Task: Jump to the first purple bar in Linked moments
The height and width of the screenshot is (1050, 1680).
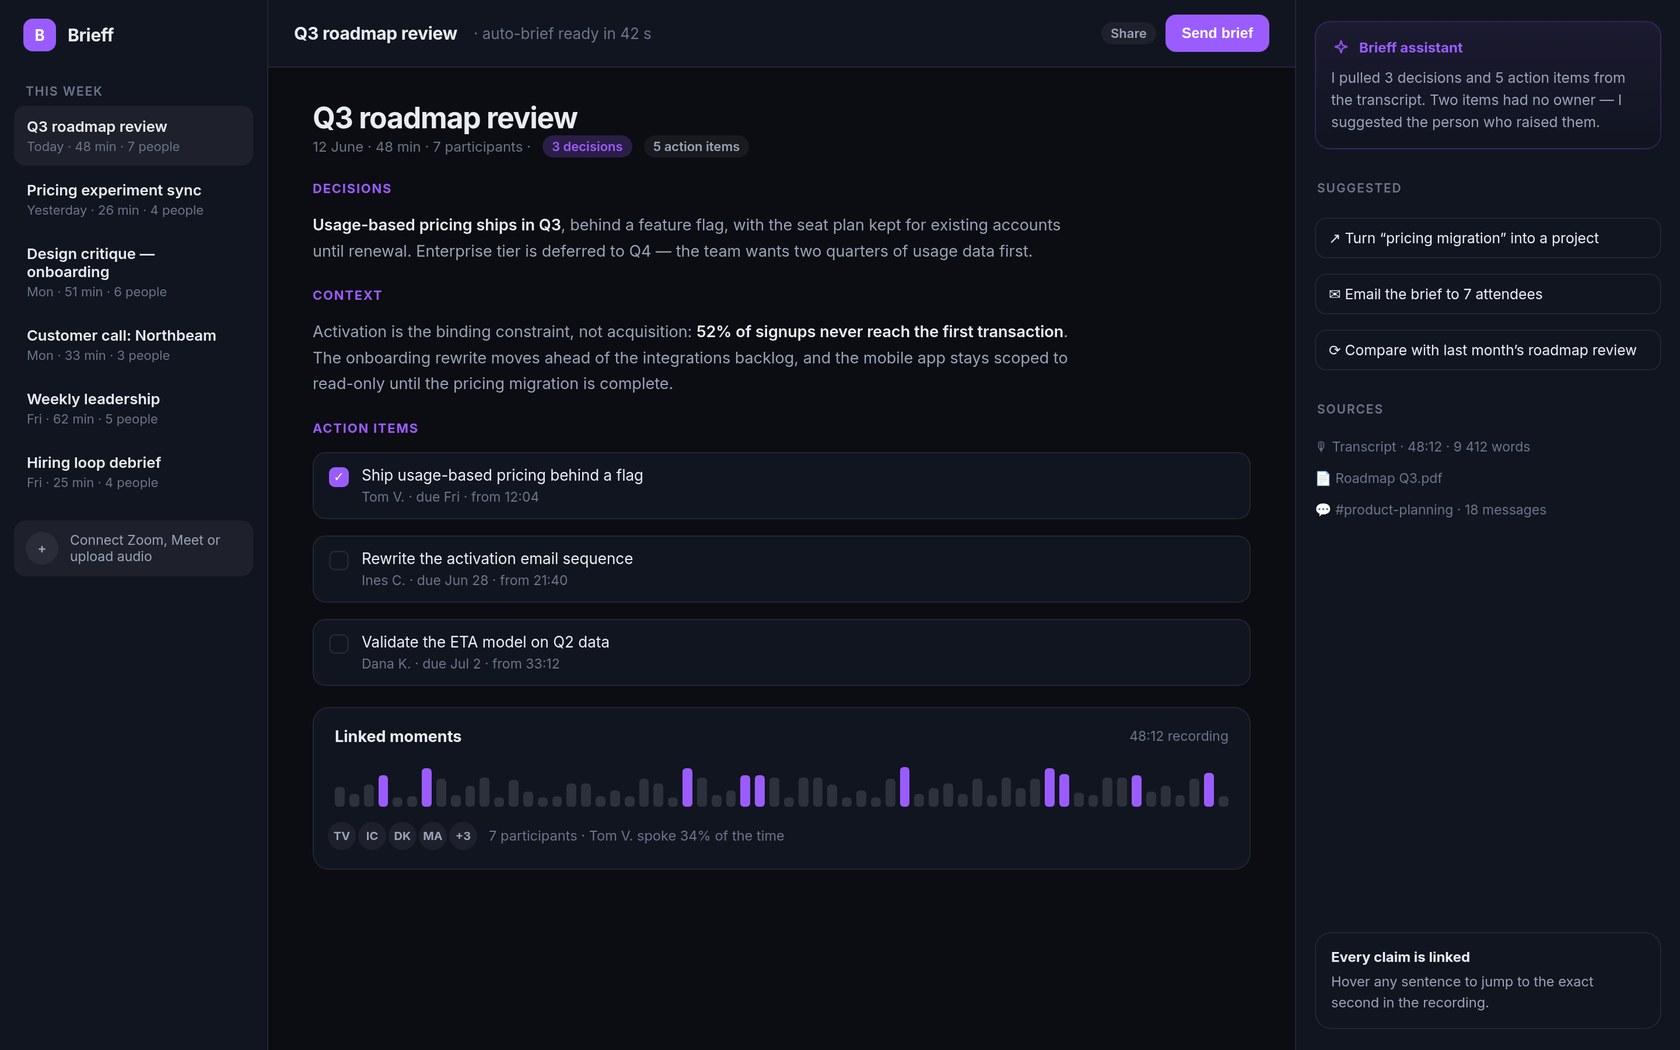Action: pyautogui.click(x=383, y=791)
